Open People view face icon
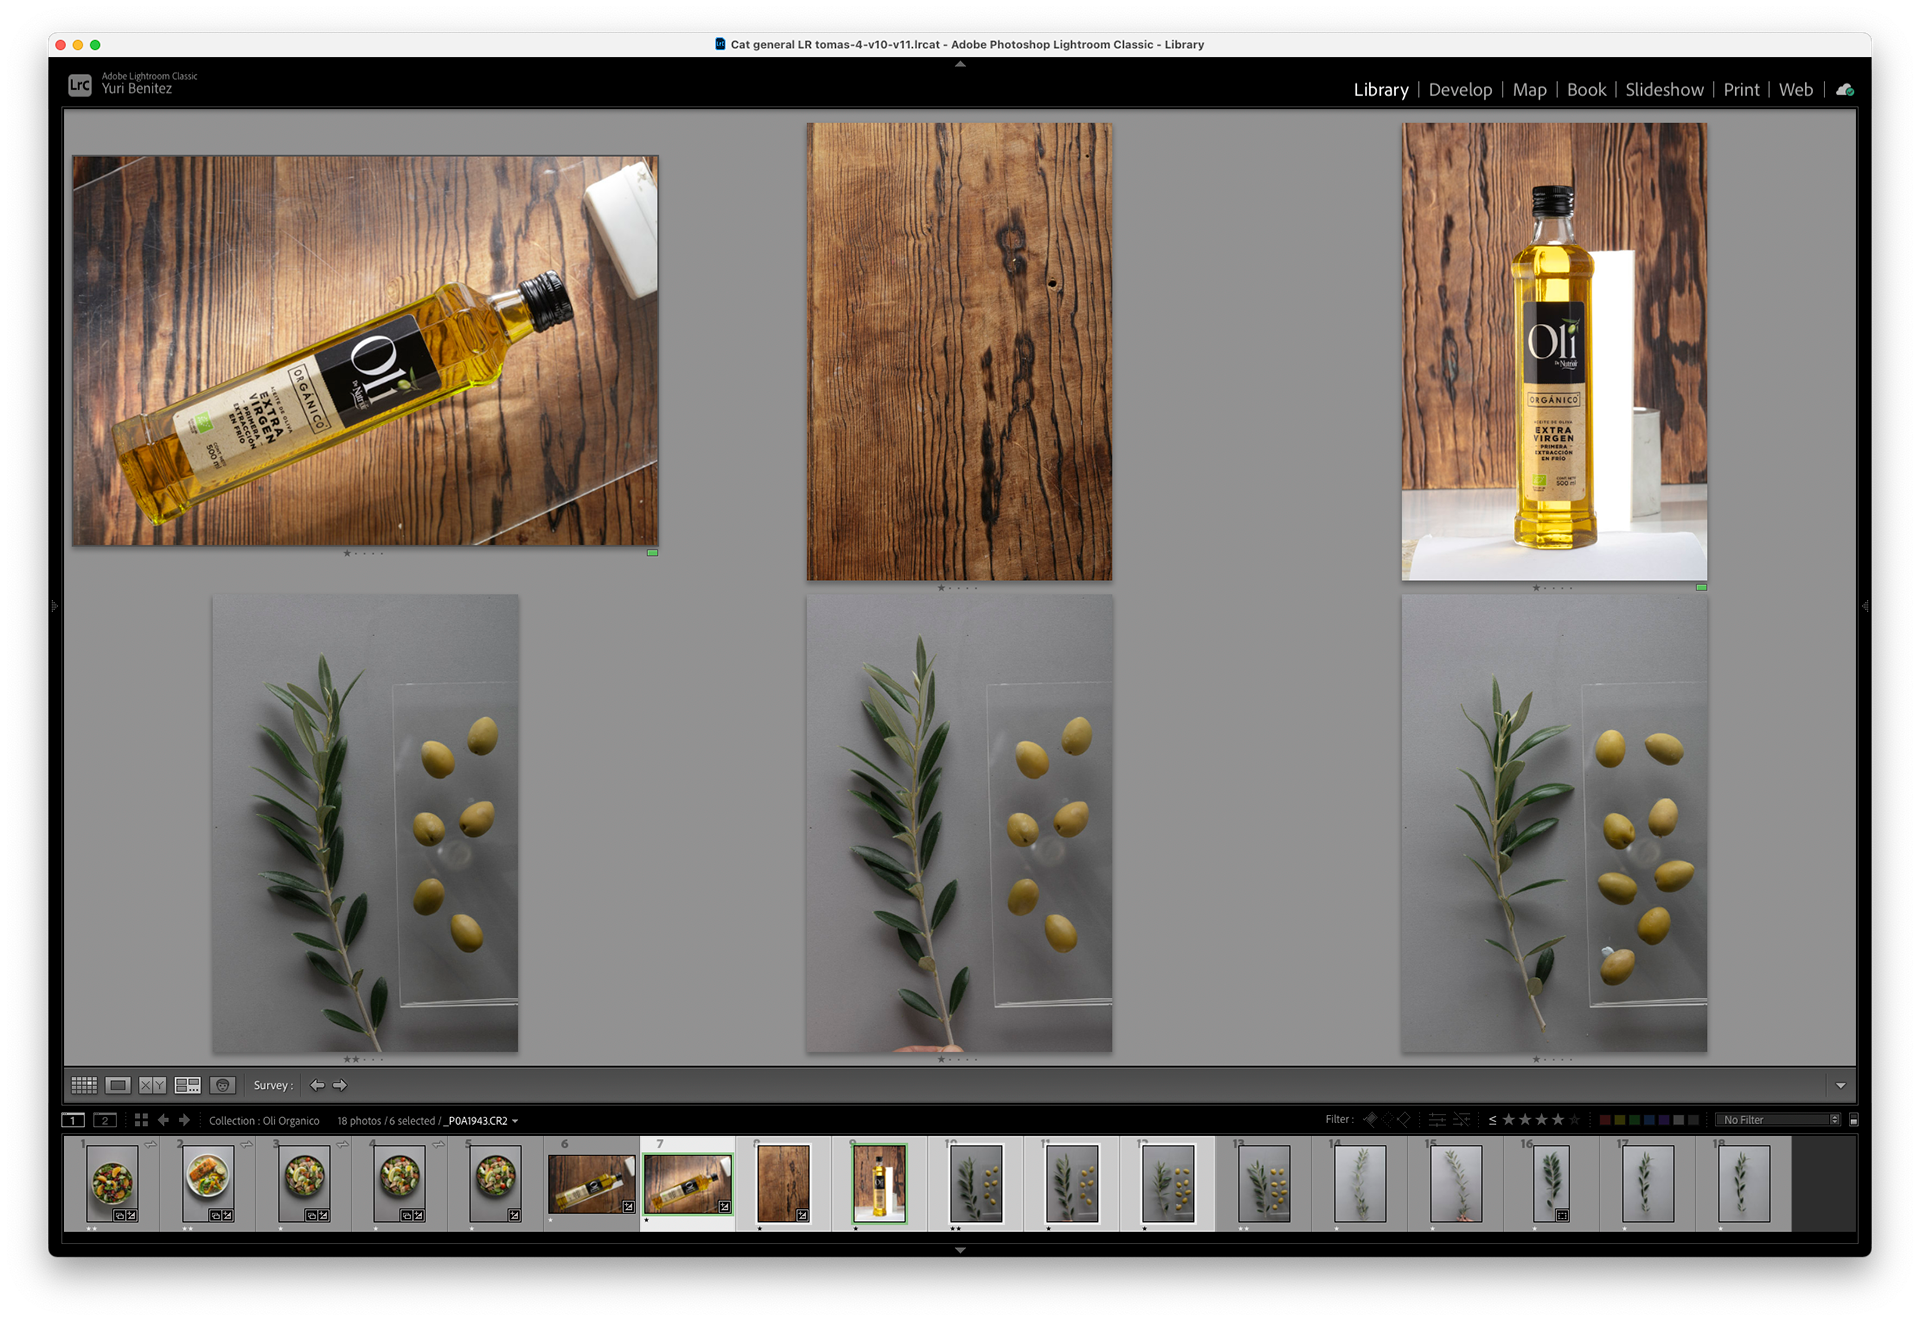This screenshot has width=1920, height=1321. (222, 1085)
